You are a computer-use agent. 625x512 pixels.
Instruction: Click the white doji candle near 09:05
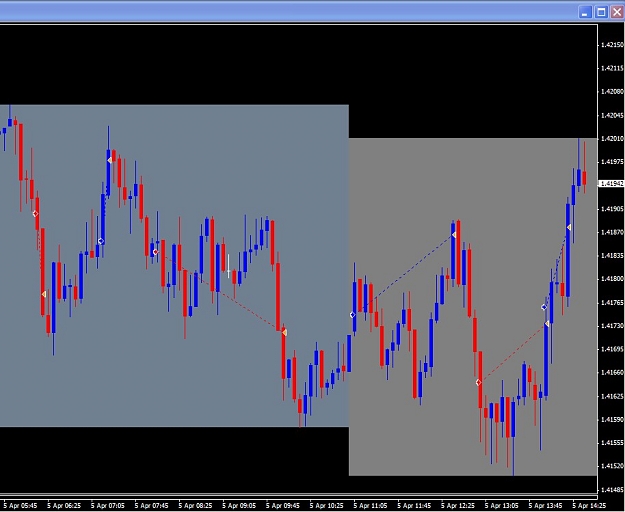228,266
